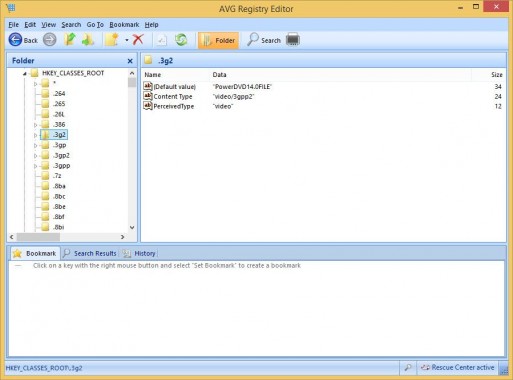The image size is (513, 380).
Task: Click the tree's horizontal scrollbar thumb
Action: 38,237
